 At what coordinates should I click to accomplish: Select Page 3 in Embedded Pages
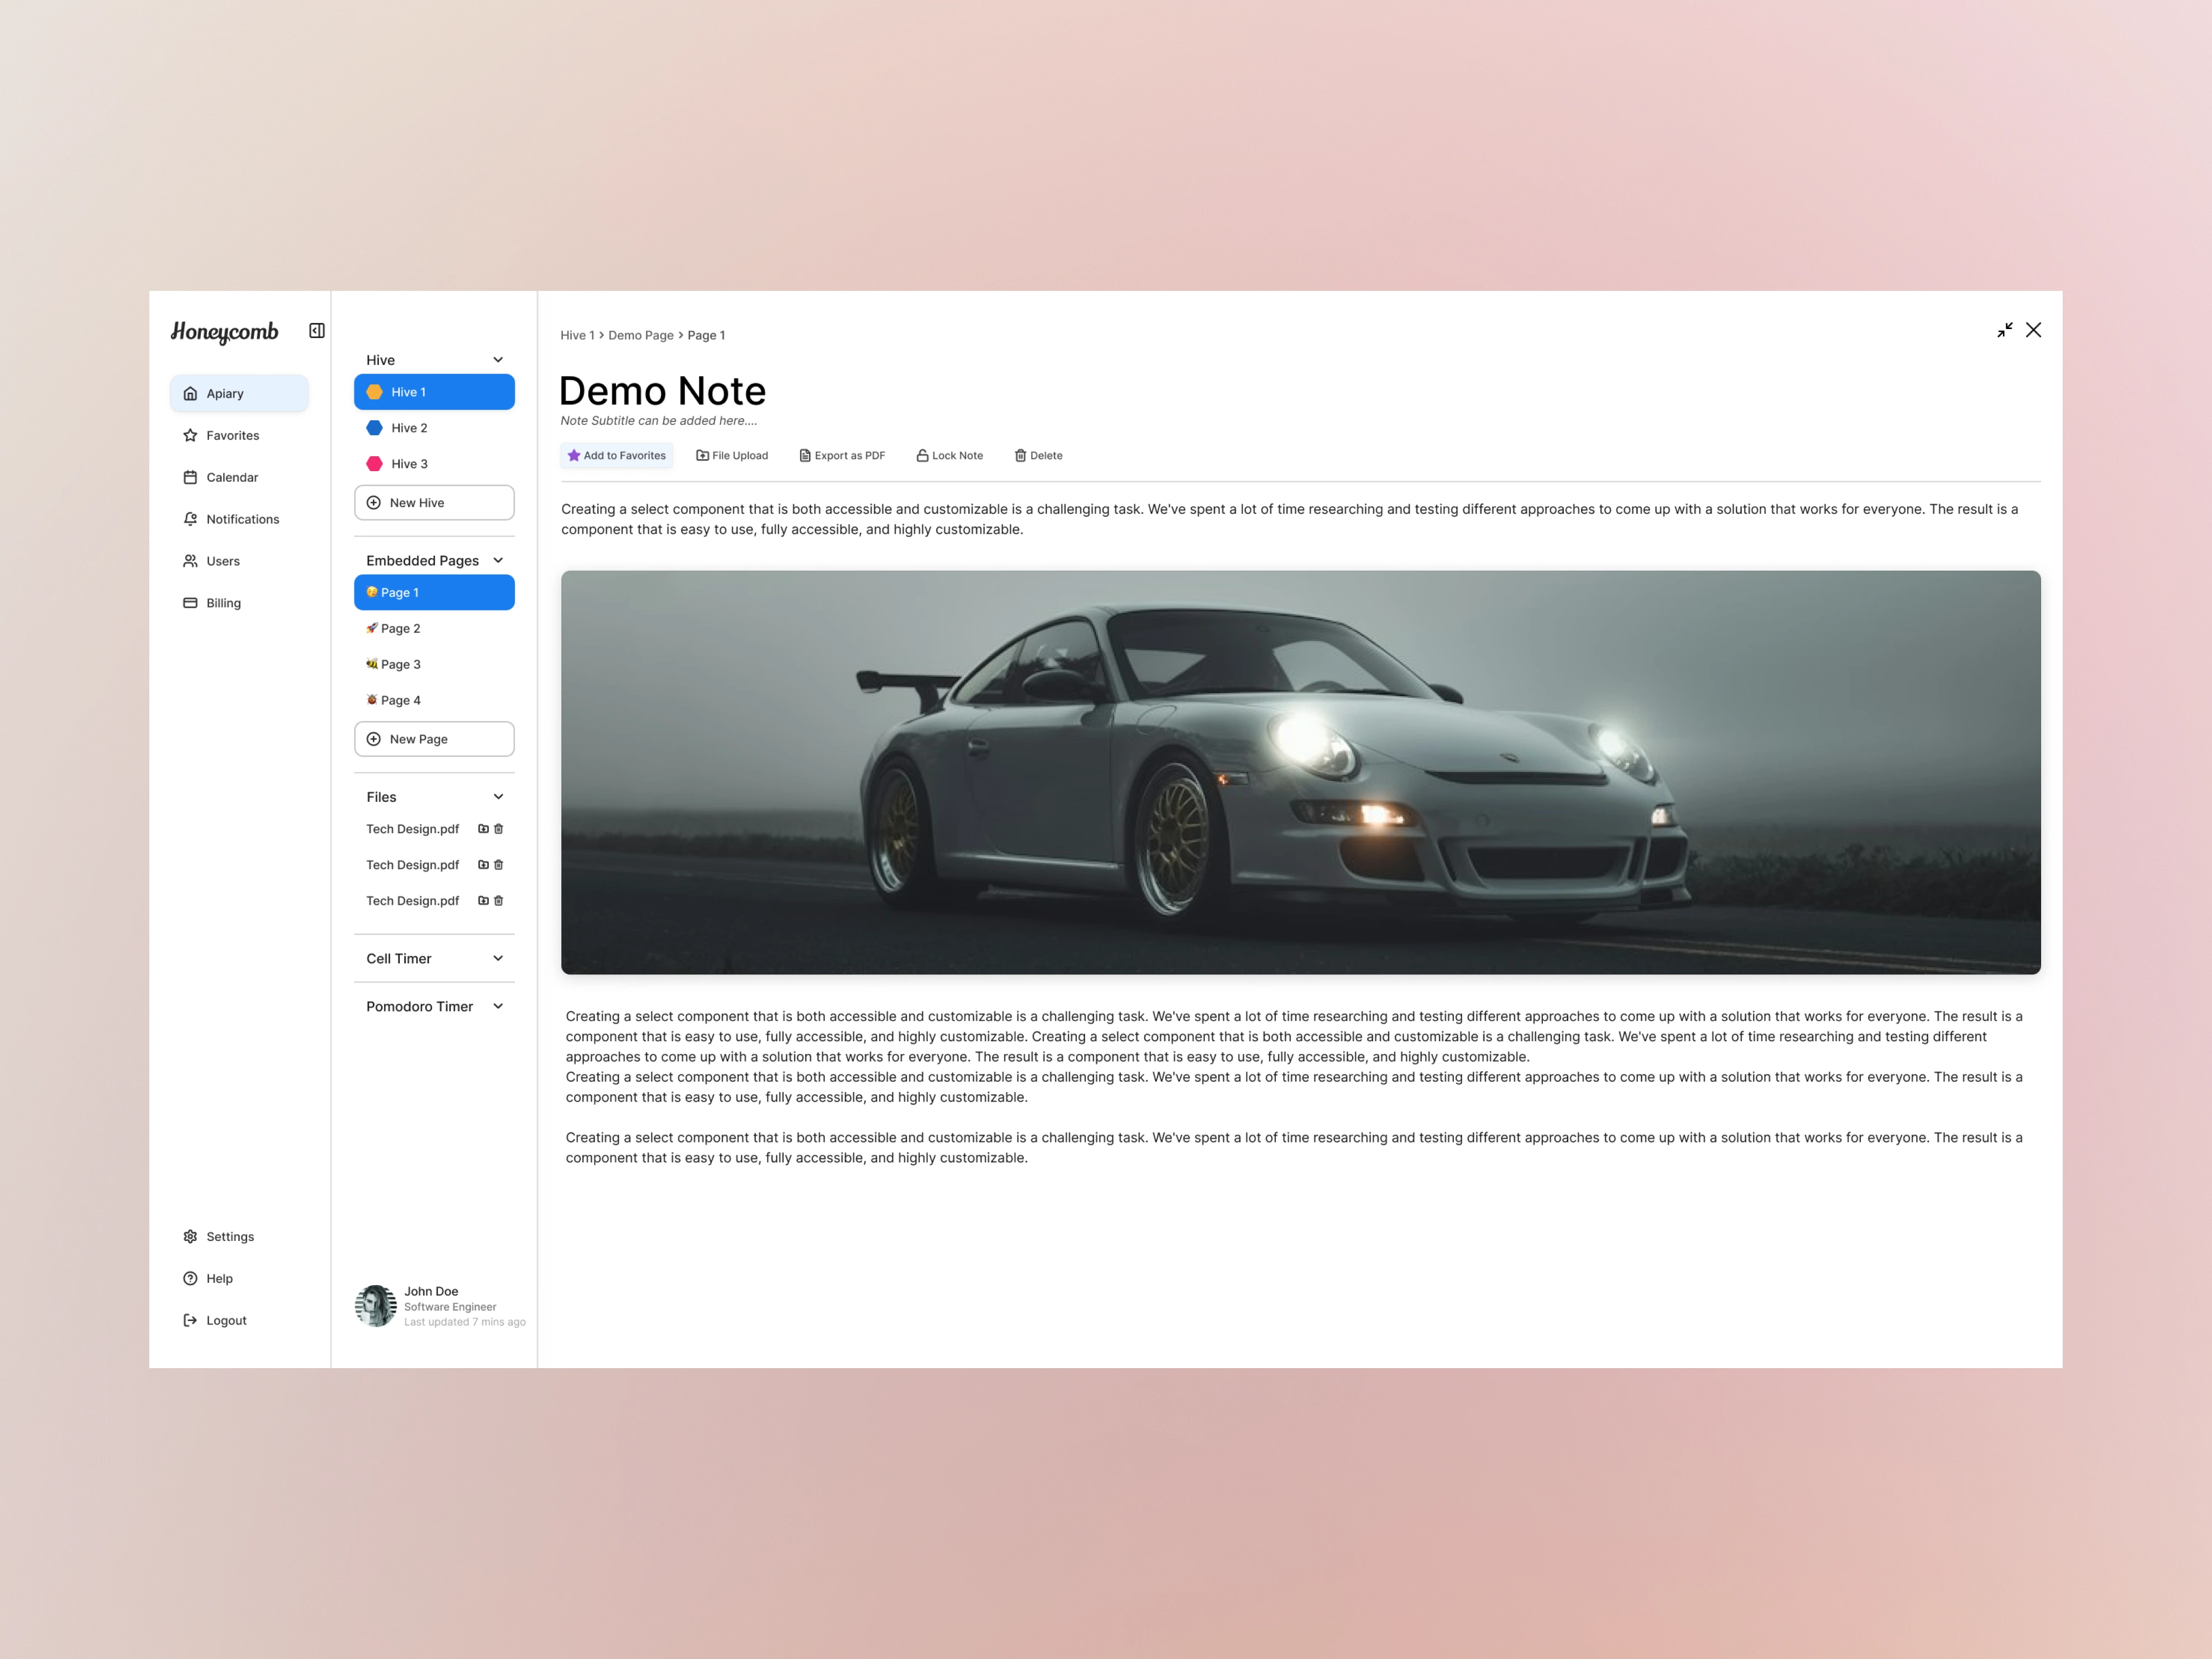point(434,665)
